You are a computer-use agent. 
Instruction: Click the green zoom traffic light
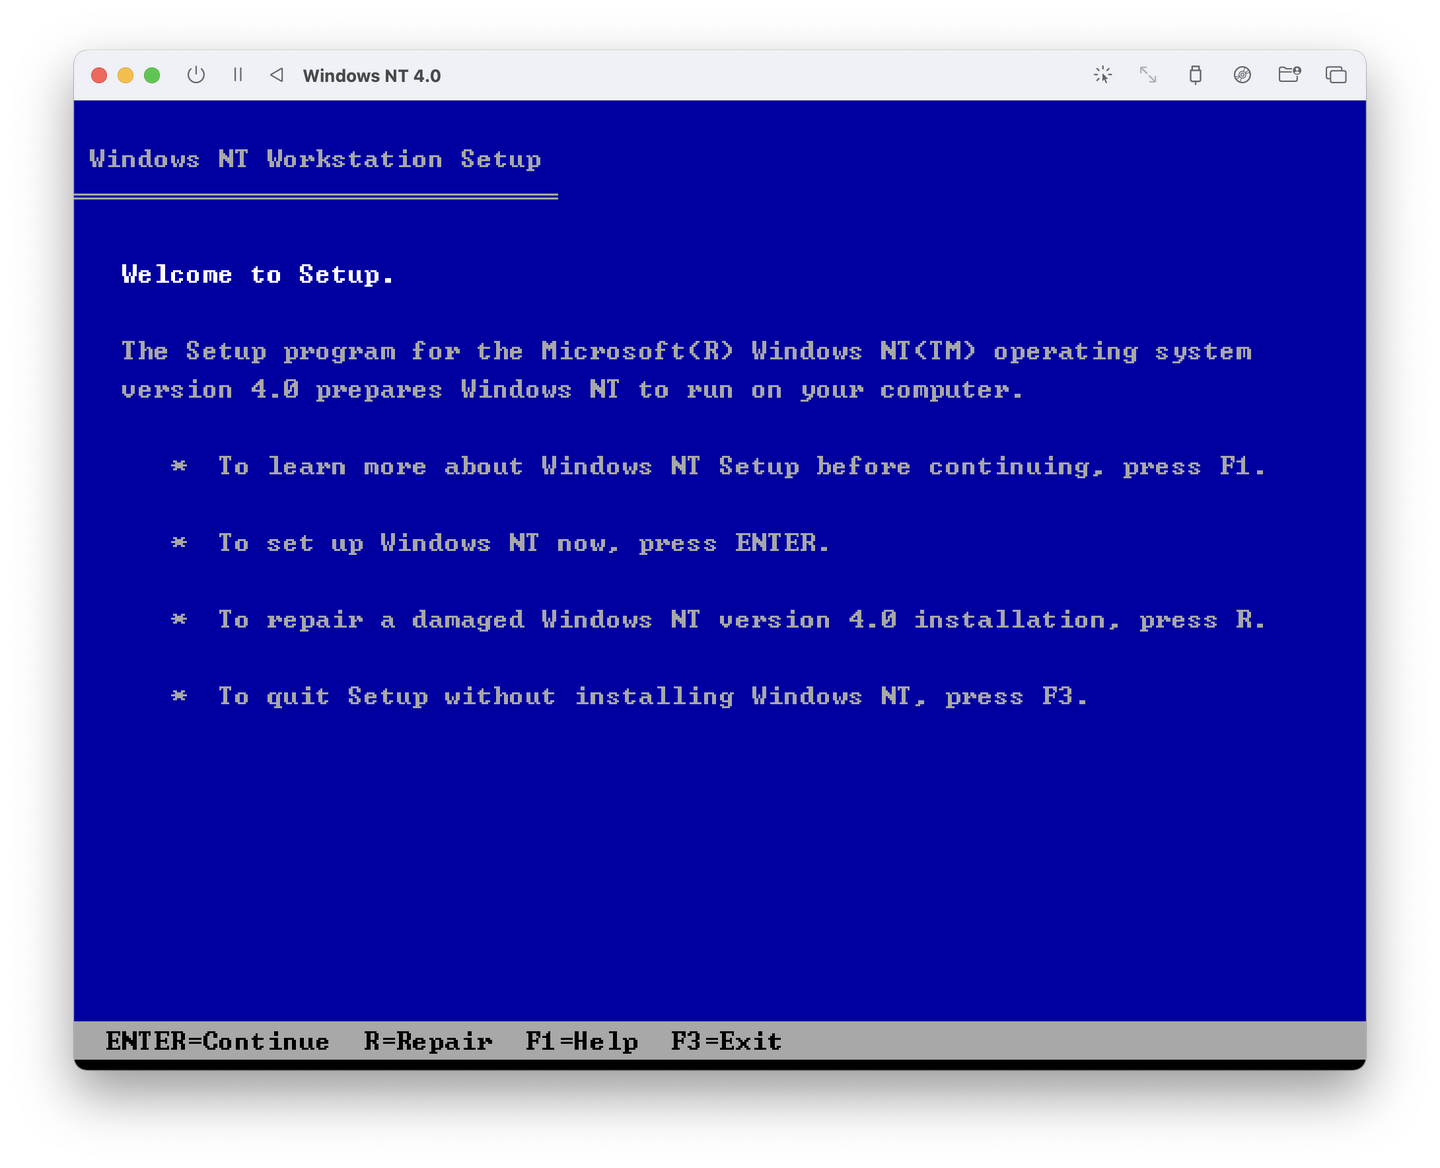coord(151,75)
